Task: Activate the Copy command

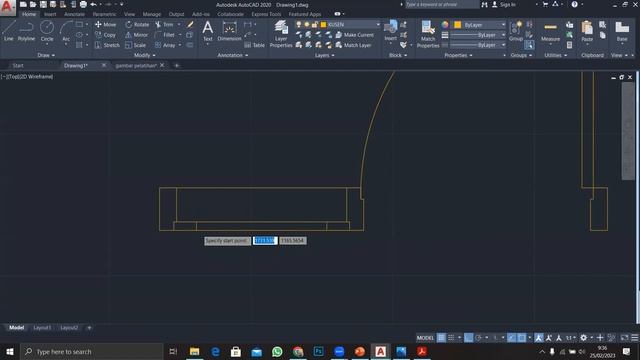Action: (x=105, y=35)
